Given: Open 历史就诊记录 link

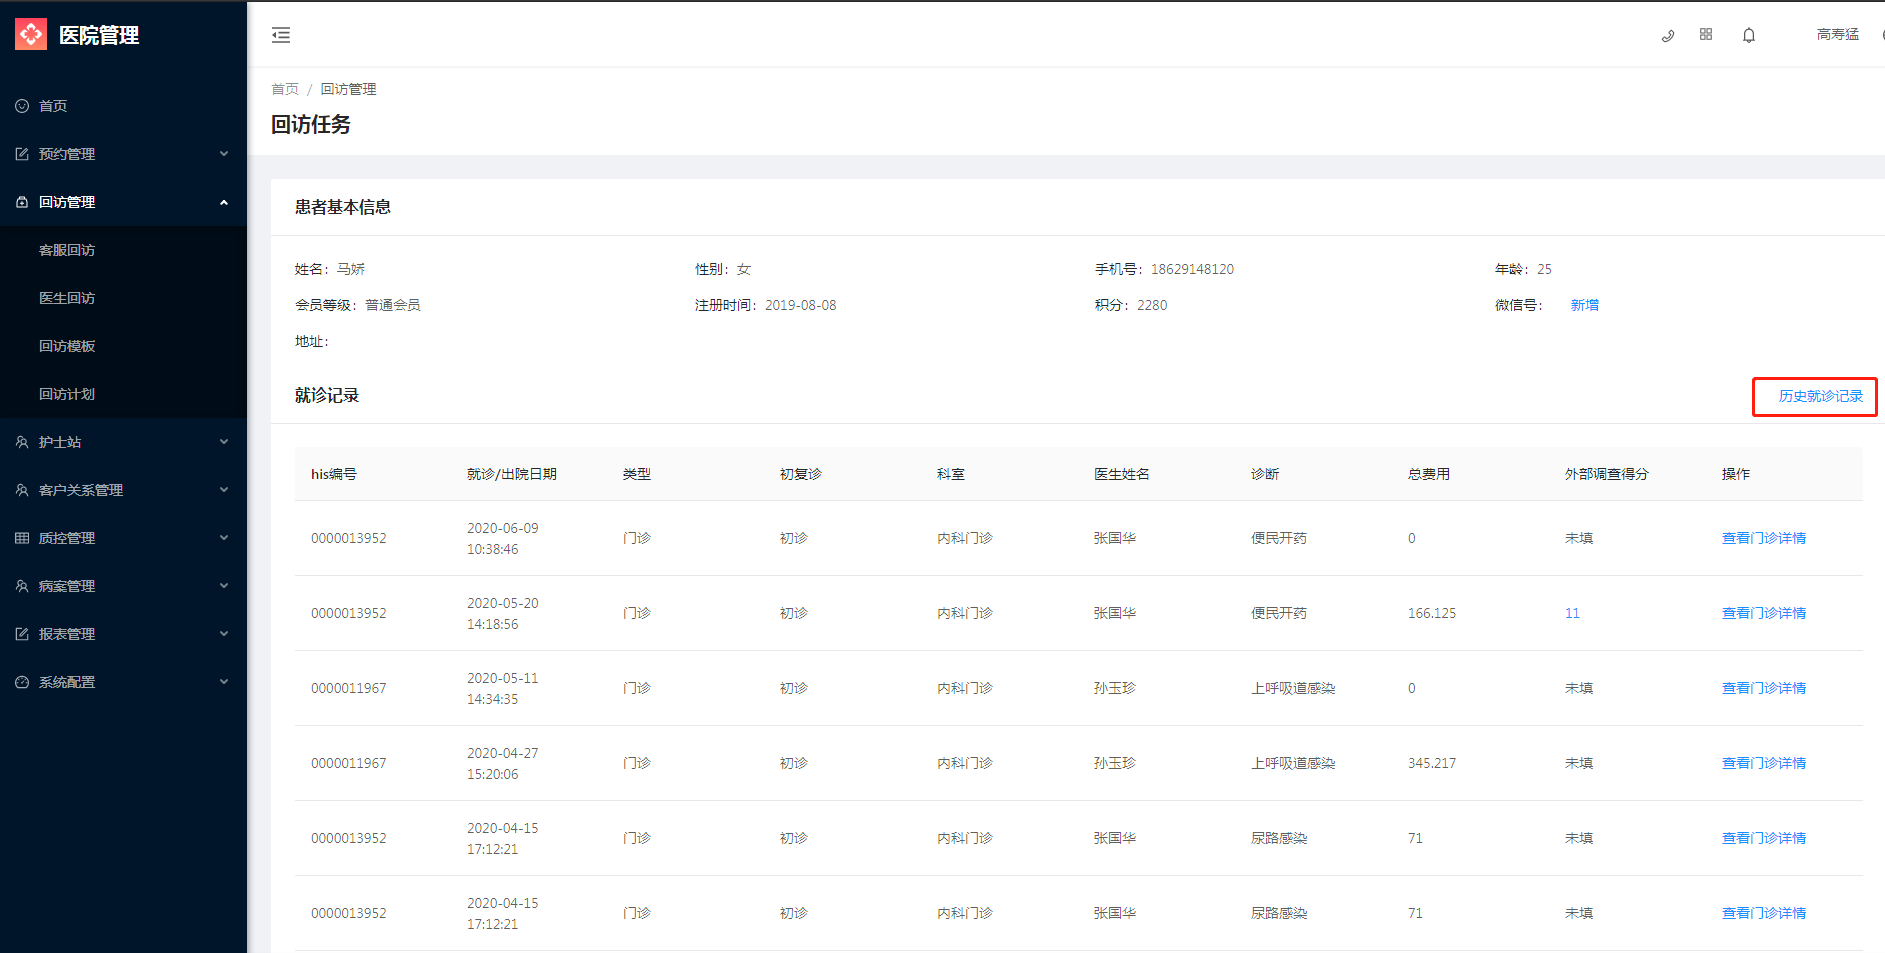Looking at the screenshot, I should click(1820, 396).
